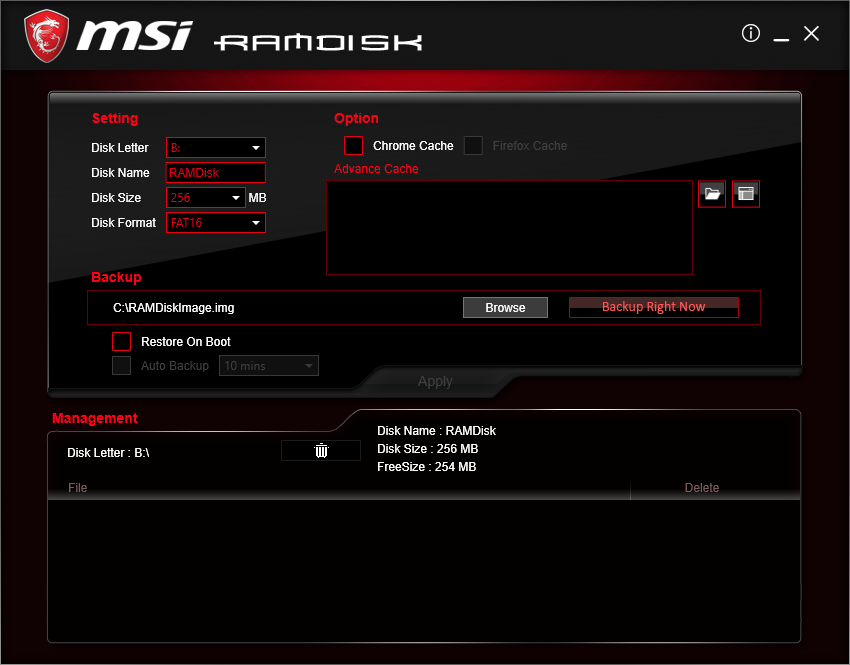This screenshot has height=665, width=850.
Task: Click the 'Disk Letter : B:\' text
Action: [x=108, y=453]
